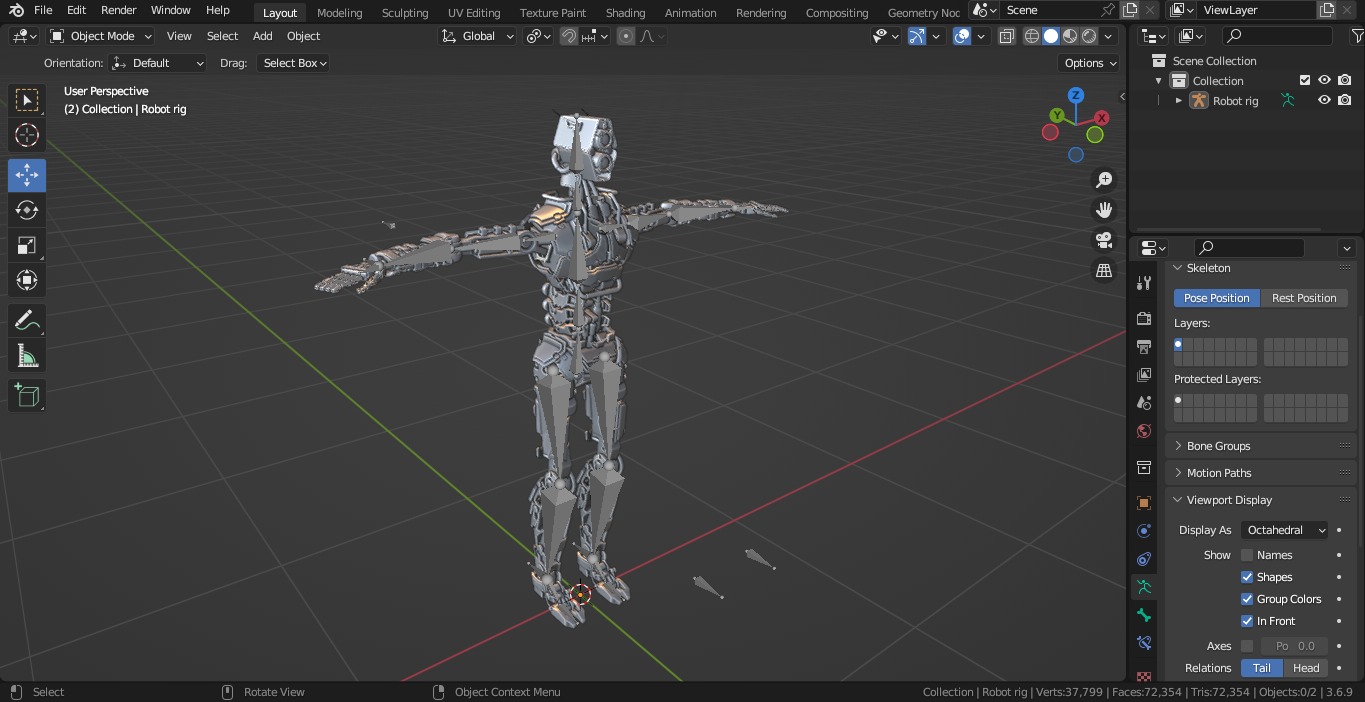This screenshot has height=702, width=1365.
Task: Open the Render menu
Action: point(118,10)
